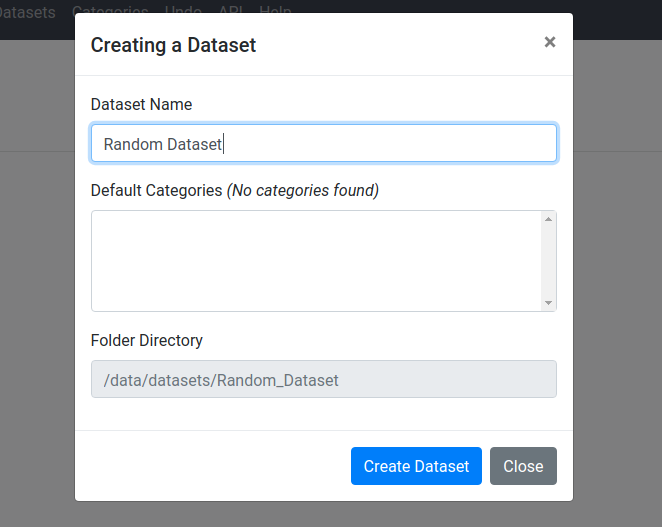Click the Dataset Name text field
Image resolution: width=662 pixels, height=527 pixels.
click(x=323, y=143)
